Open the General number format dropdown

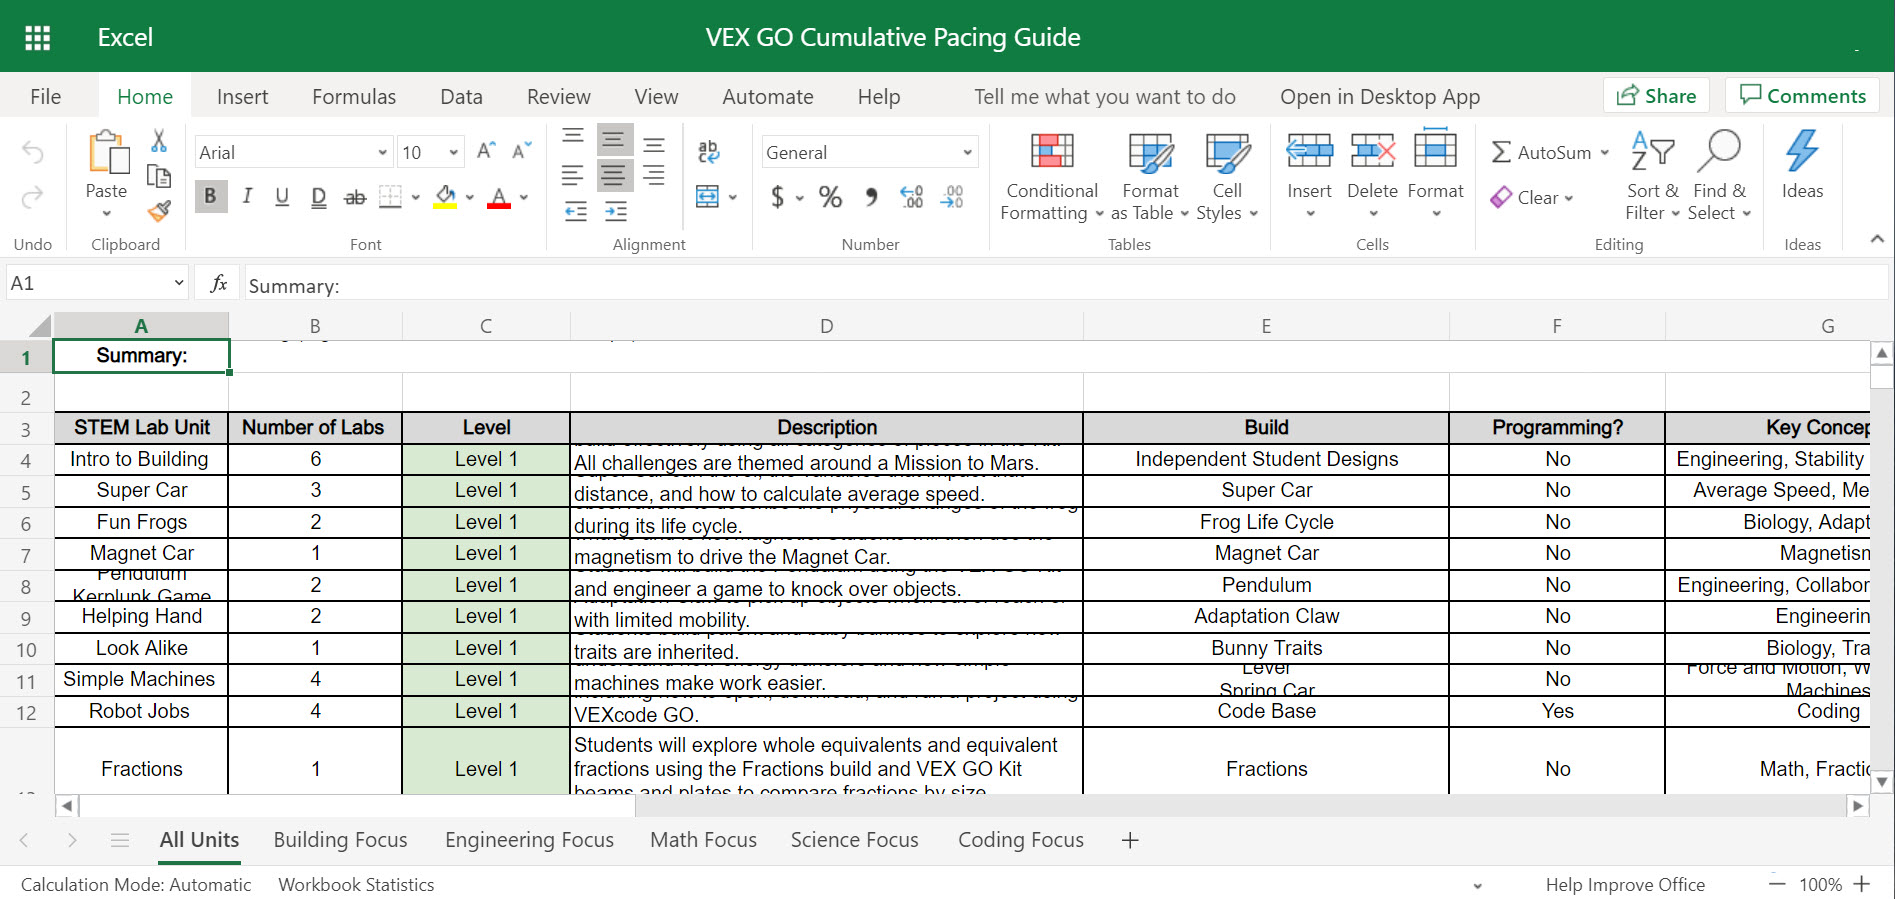click(967, 152)
